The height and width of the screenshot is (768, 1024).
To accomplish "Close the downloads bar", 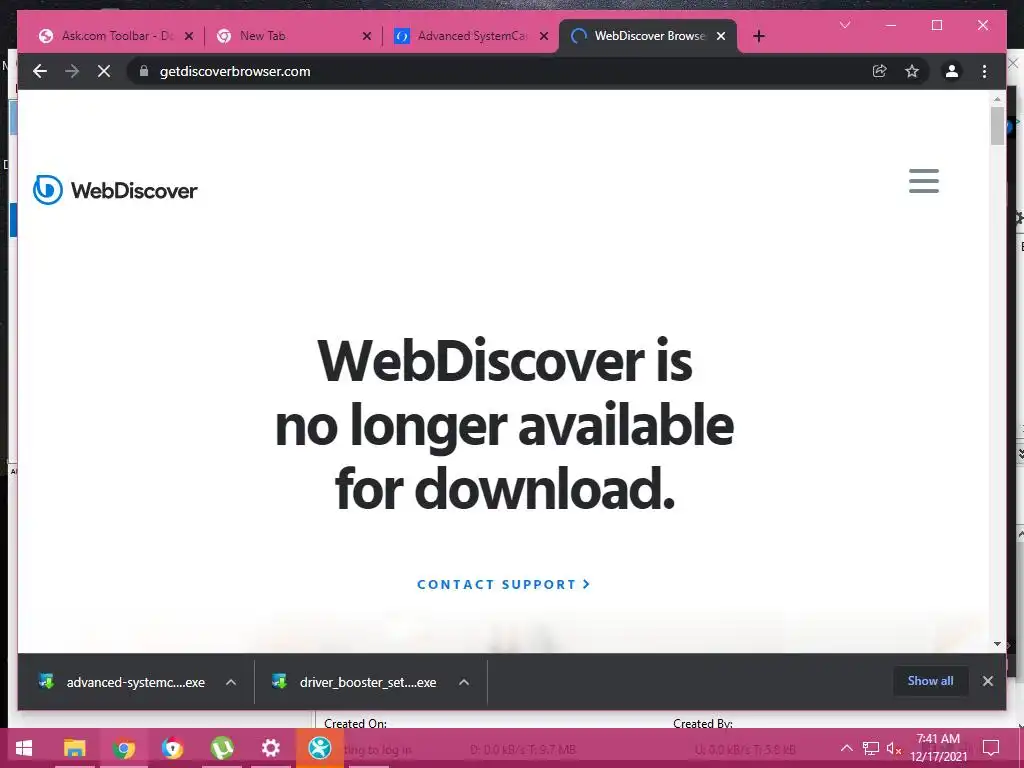I will (987, 680).
